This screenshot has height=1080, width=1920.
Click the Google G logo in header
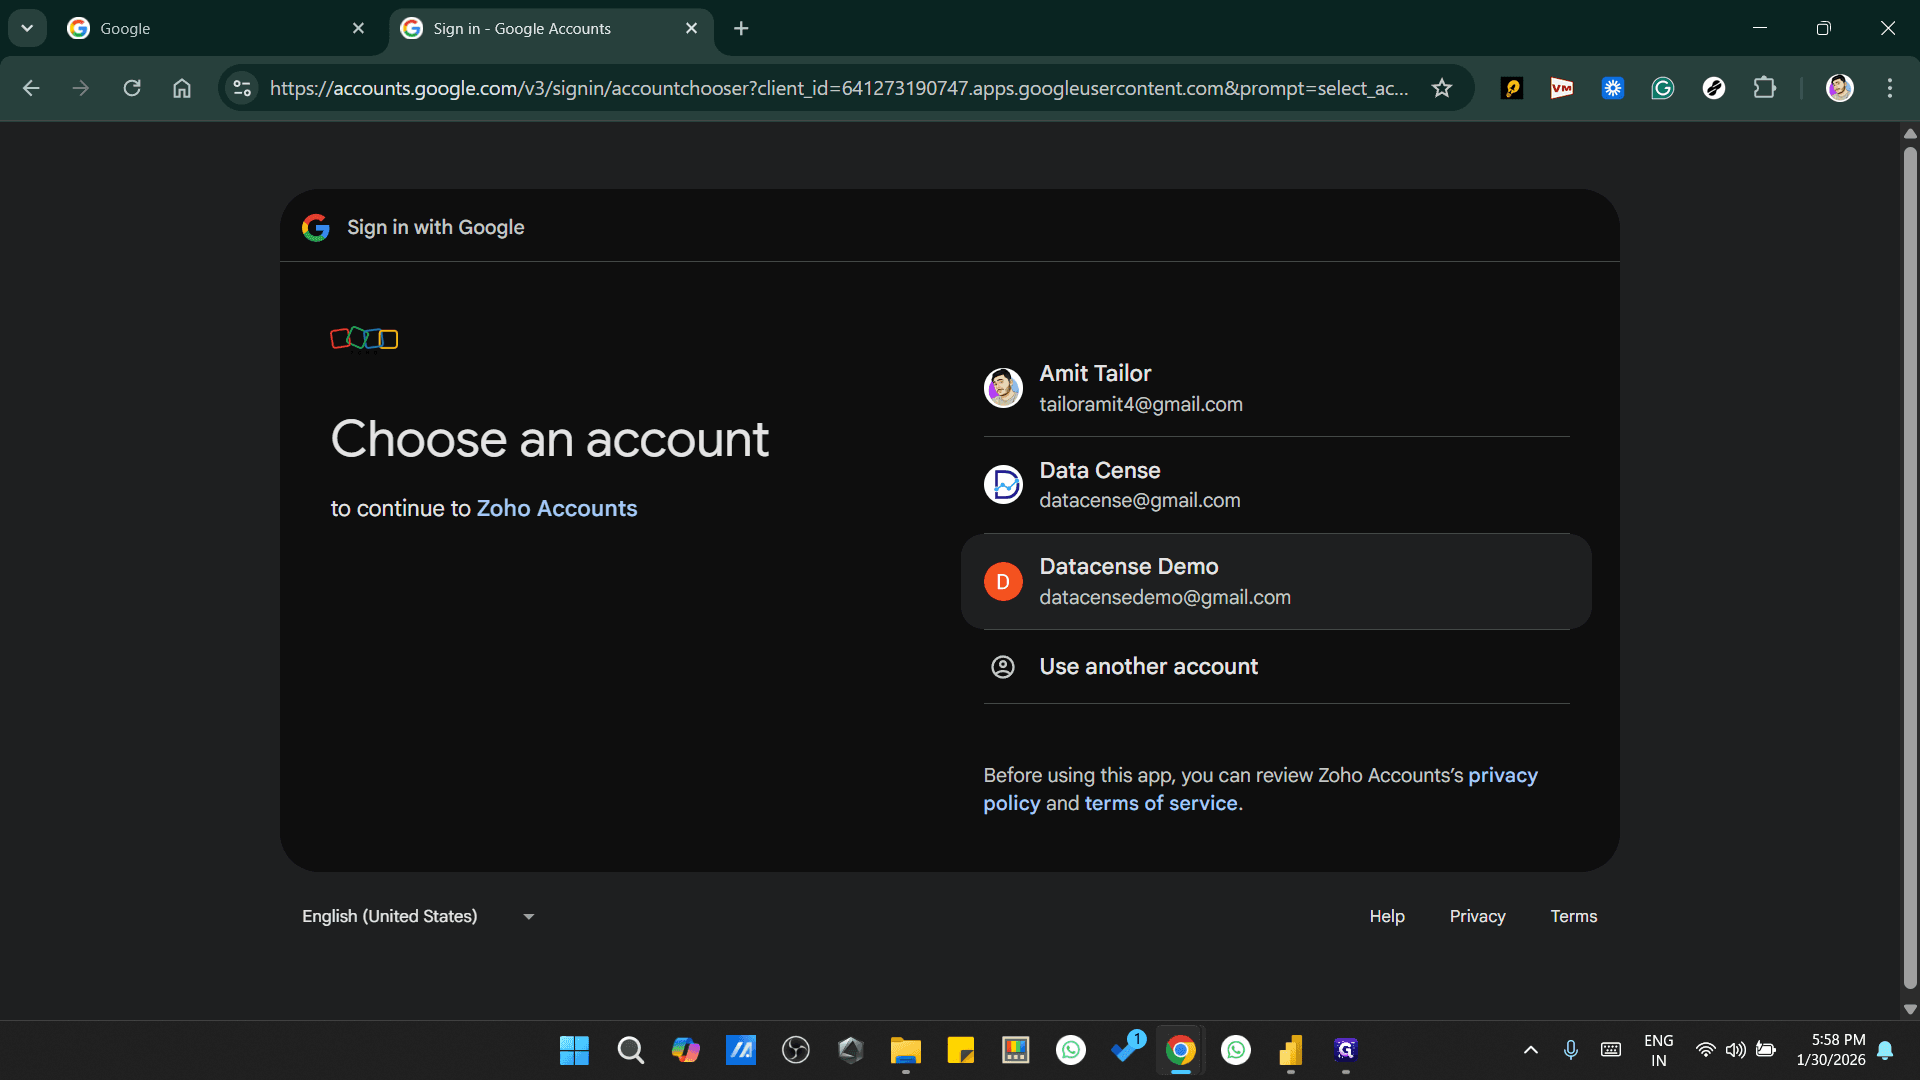pos(316,228)
